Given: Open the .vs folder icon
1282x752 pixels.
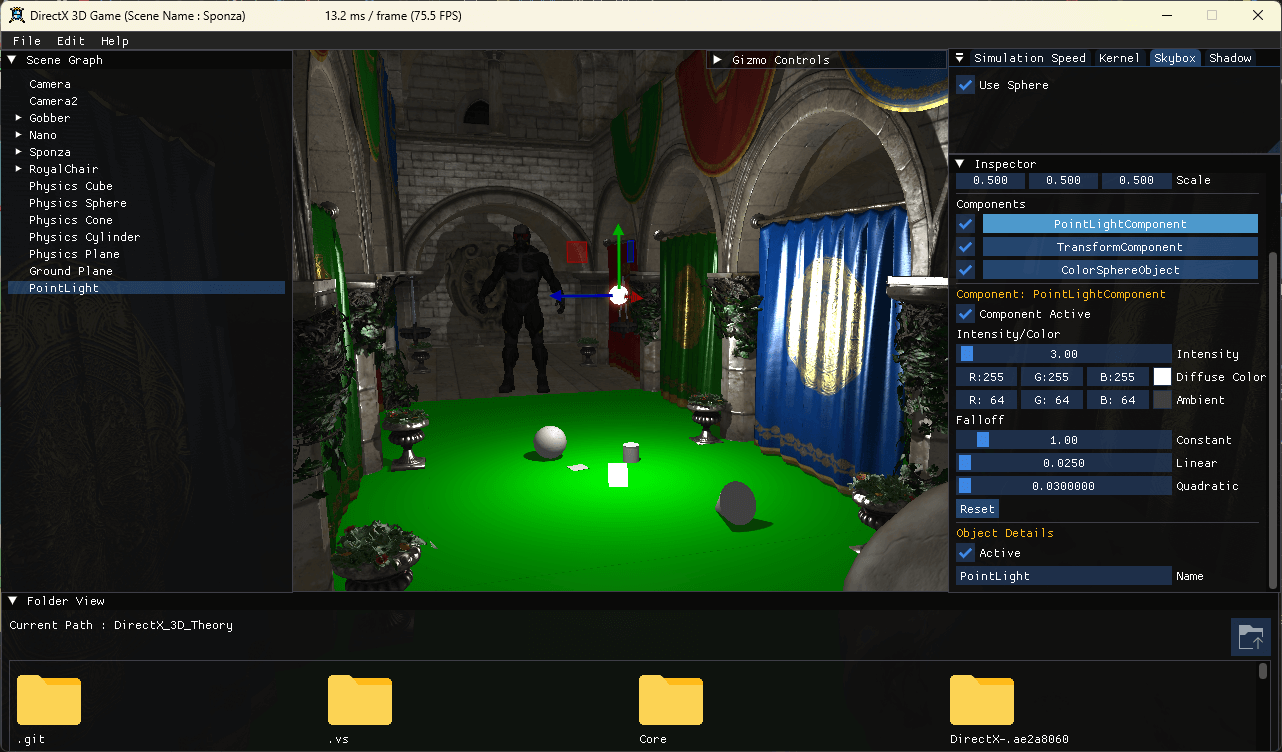Looking at the screenshot, I should click(x=360, y=700).
